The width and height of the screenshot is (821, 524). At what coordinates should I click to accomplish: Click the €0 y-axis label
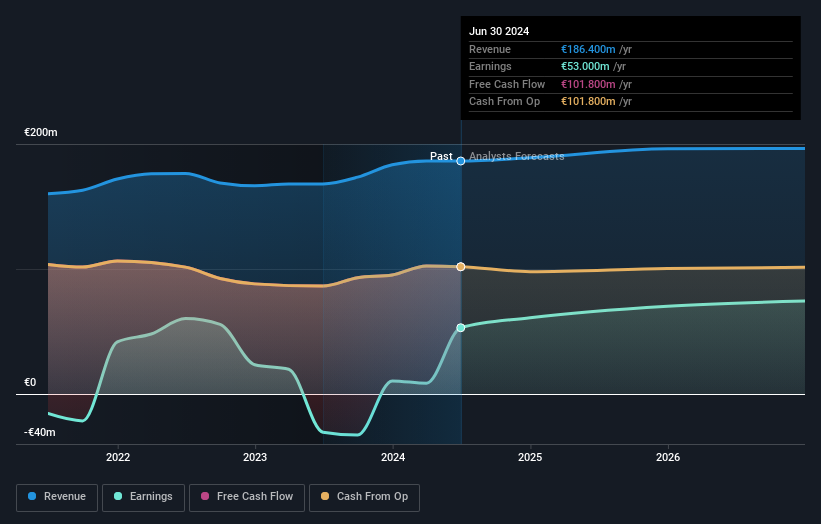pos(30,382)
